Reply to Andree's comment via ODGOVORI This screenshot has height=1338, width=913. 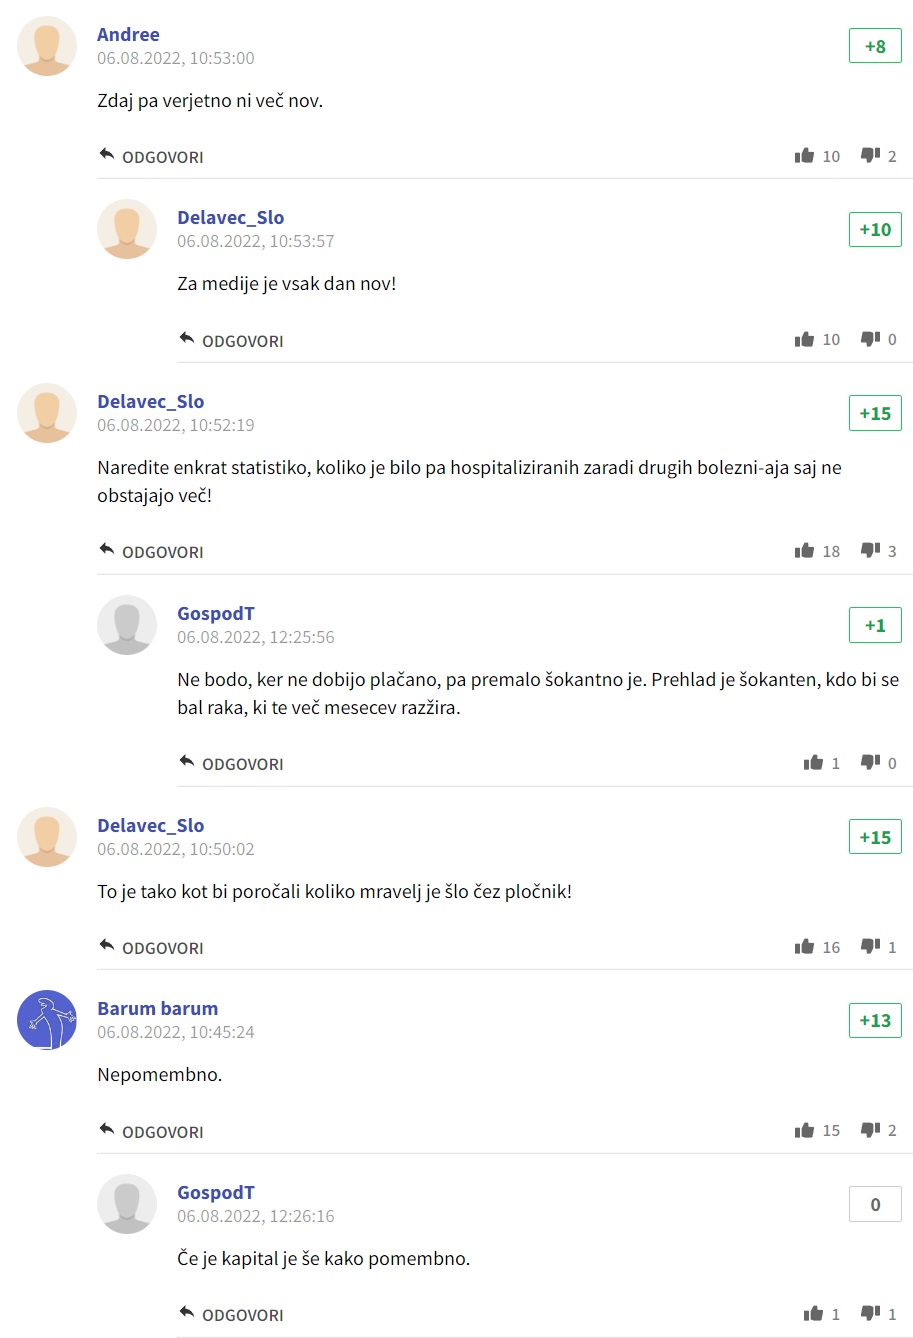tap(151, 157)
